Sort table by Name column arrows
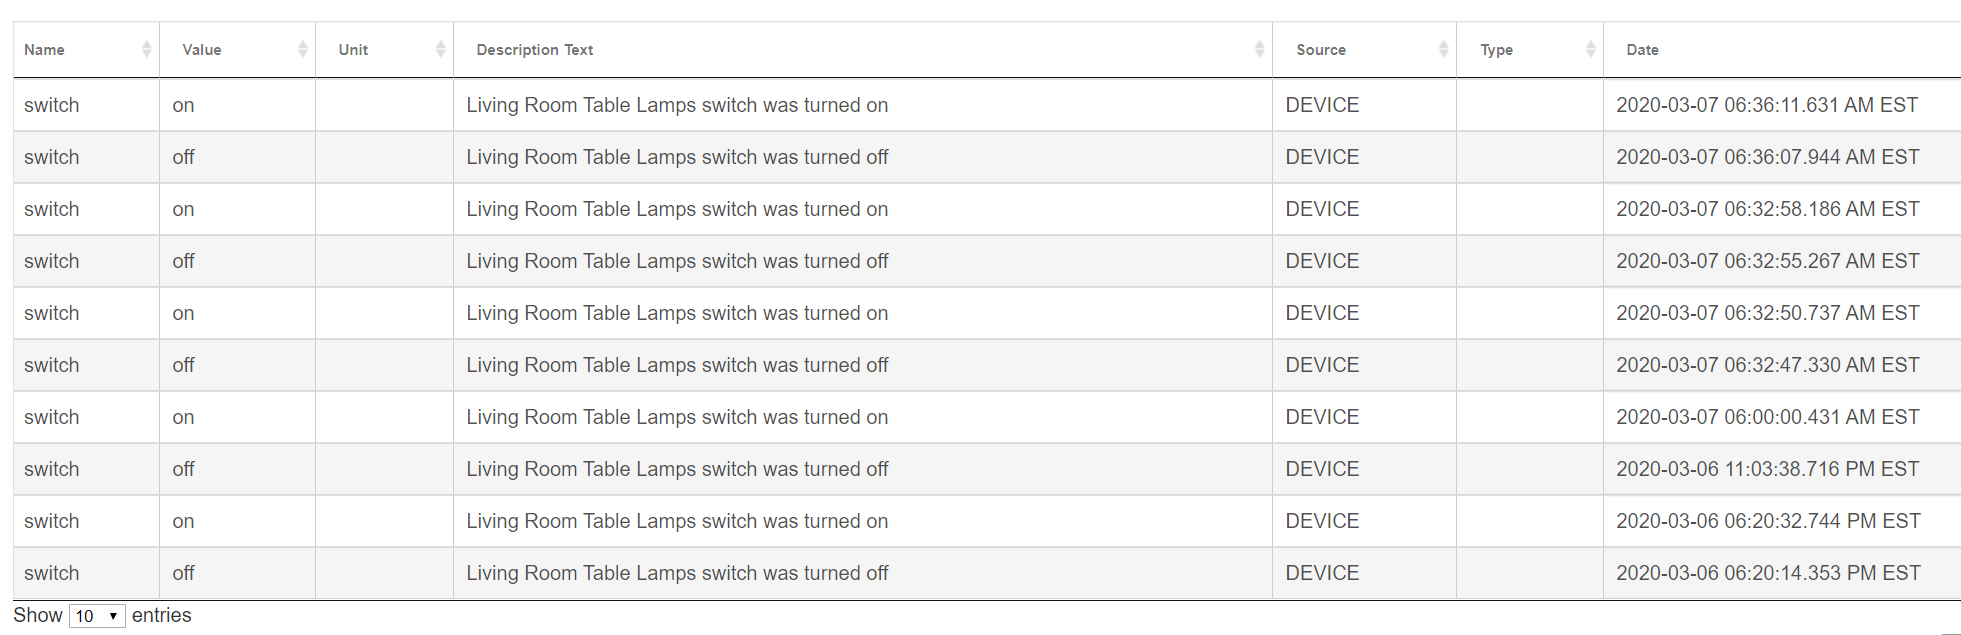This screenshot has width=1961, height=635. pyautogui.click(x=147, y=49)
